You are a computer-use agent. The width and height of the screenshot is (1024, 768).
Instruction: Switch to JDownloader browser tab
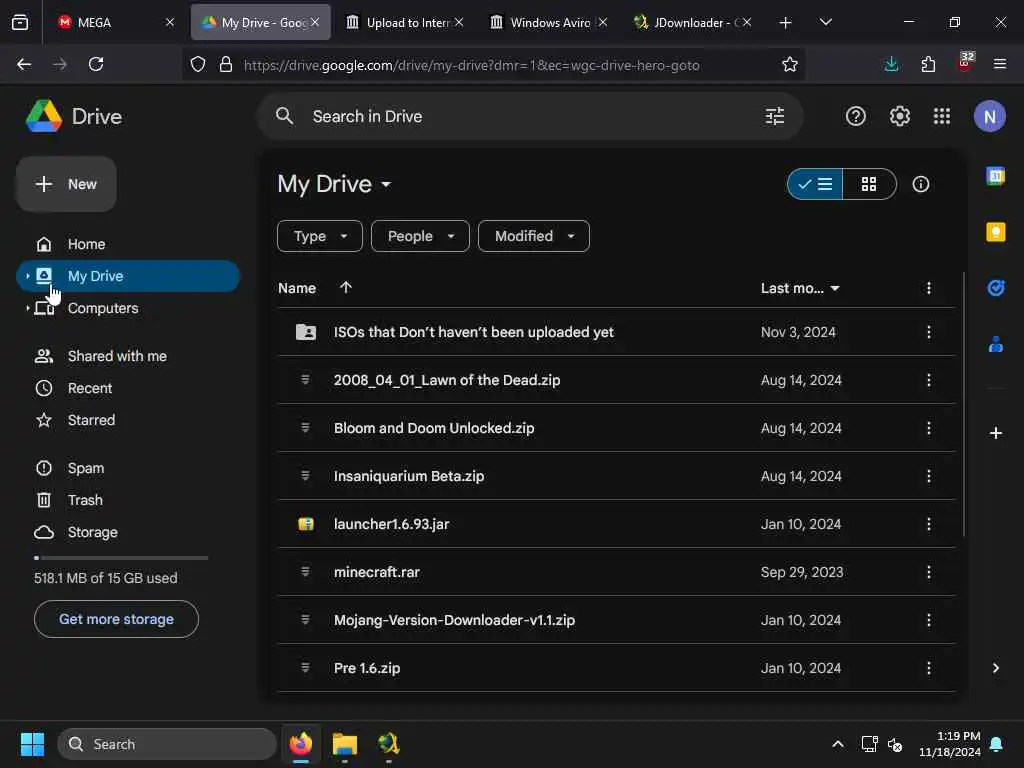(x=691, y=22)
